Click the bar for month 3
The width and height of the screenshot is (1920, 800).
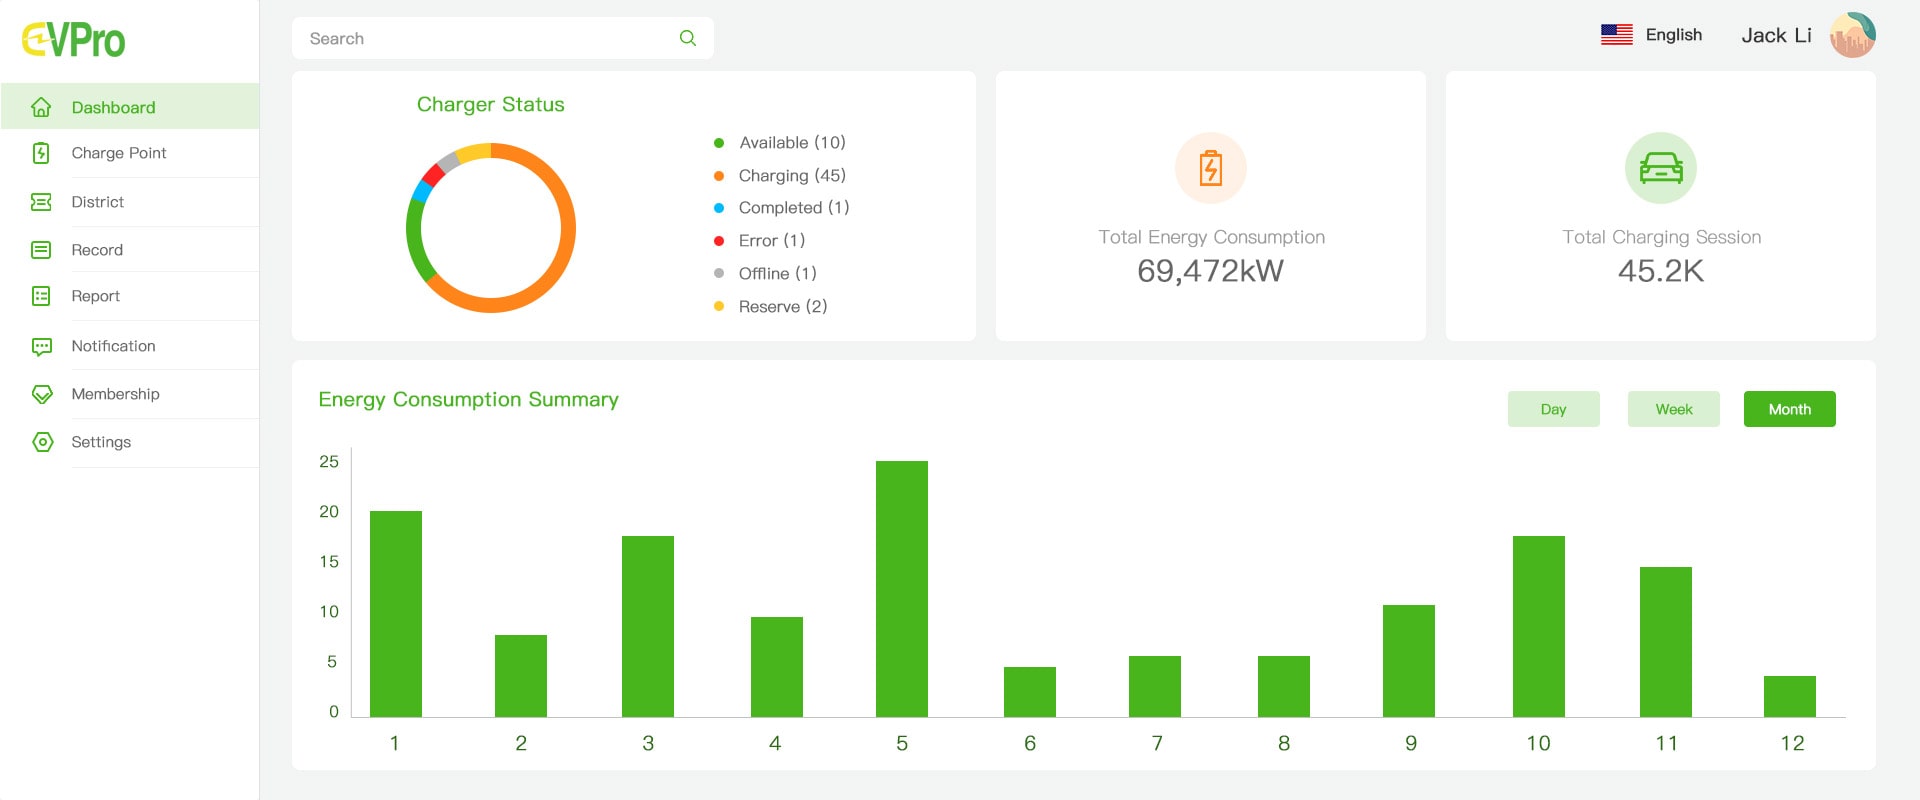(x=648, y=626)
